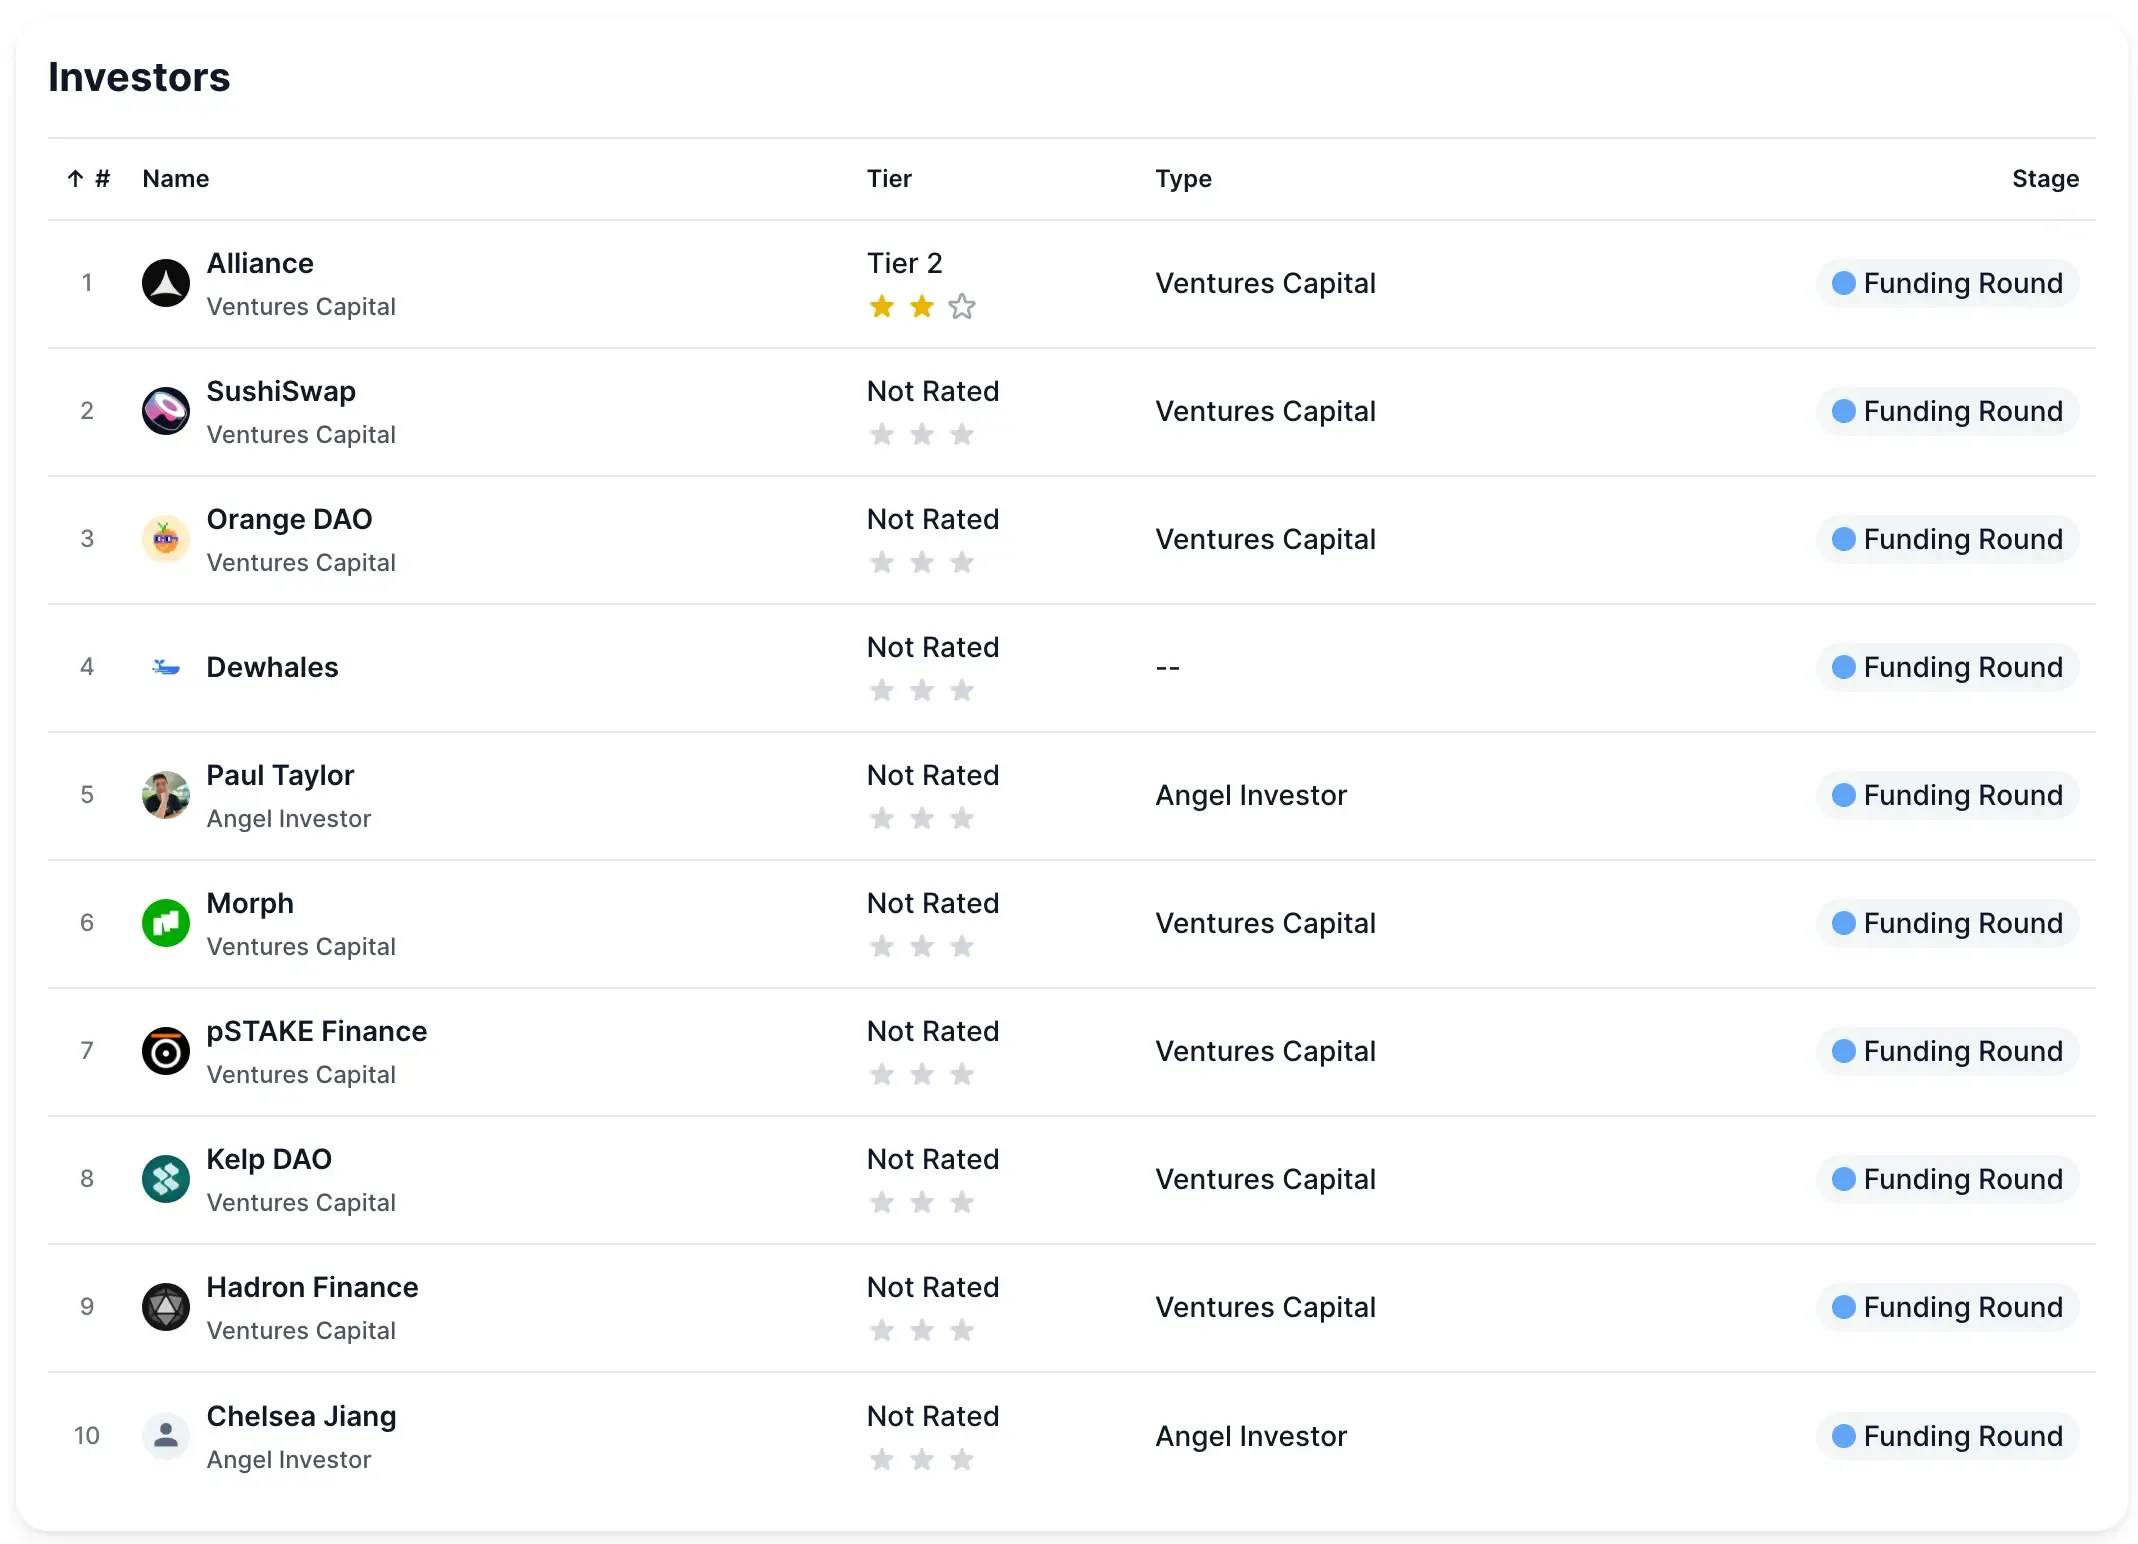Click Chelsea Jiang's Funding Round badge
The height and width of the screenshot is (1544, 2138).
pyautogui.click(x=1947, y=1435)
